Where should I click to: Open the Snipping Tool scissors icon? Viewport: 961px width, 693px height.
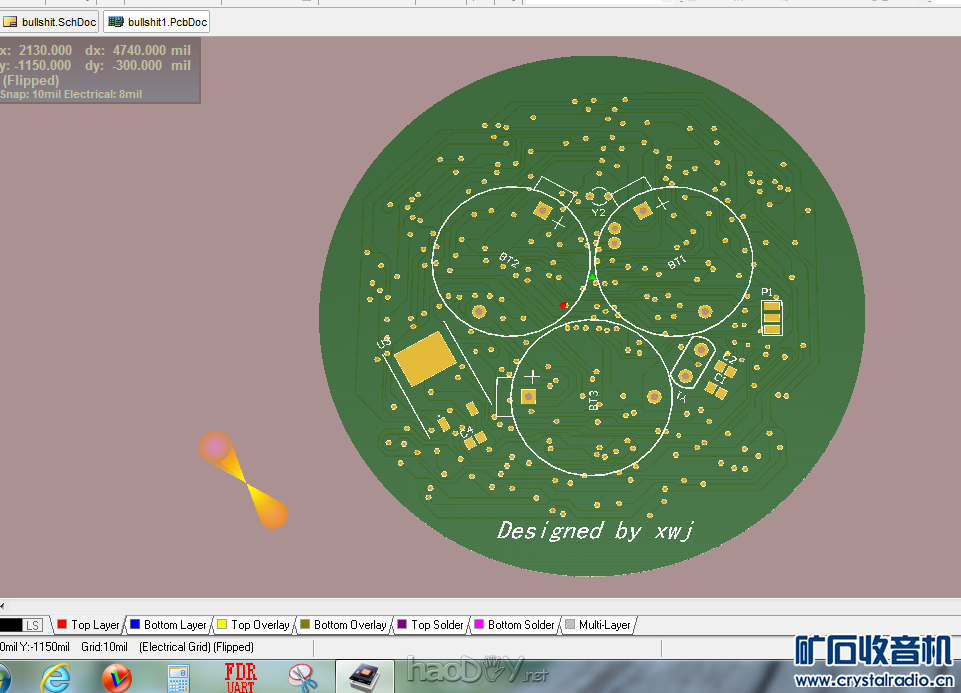[x=301, y=678]
